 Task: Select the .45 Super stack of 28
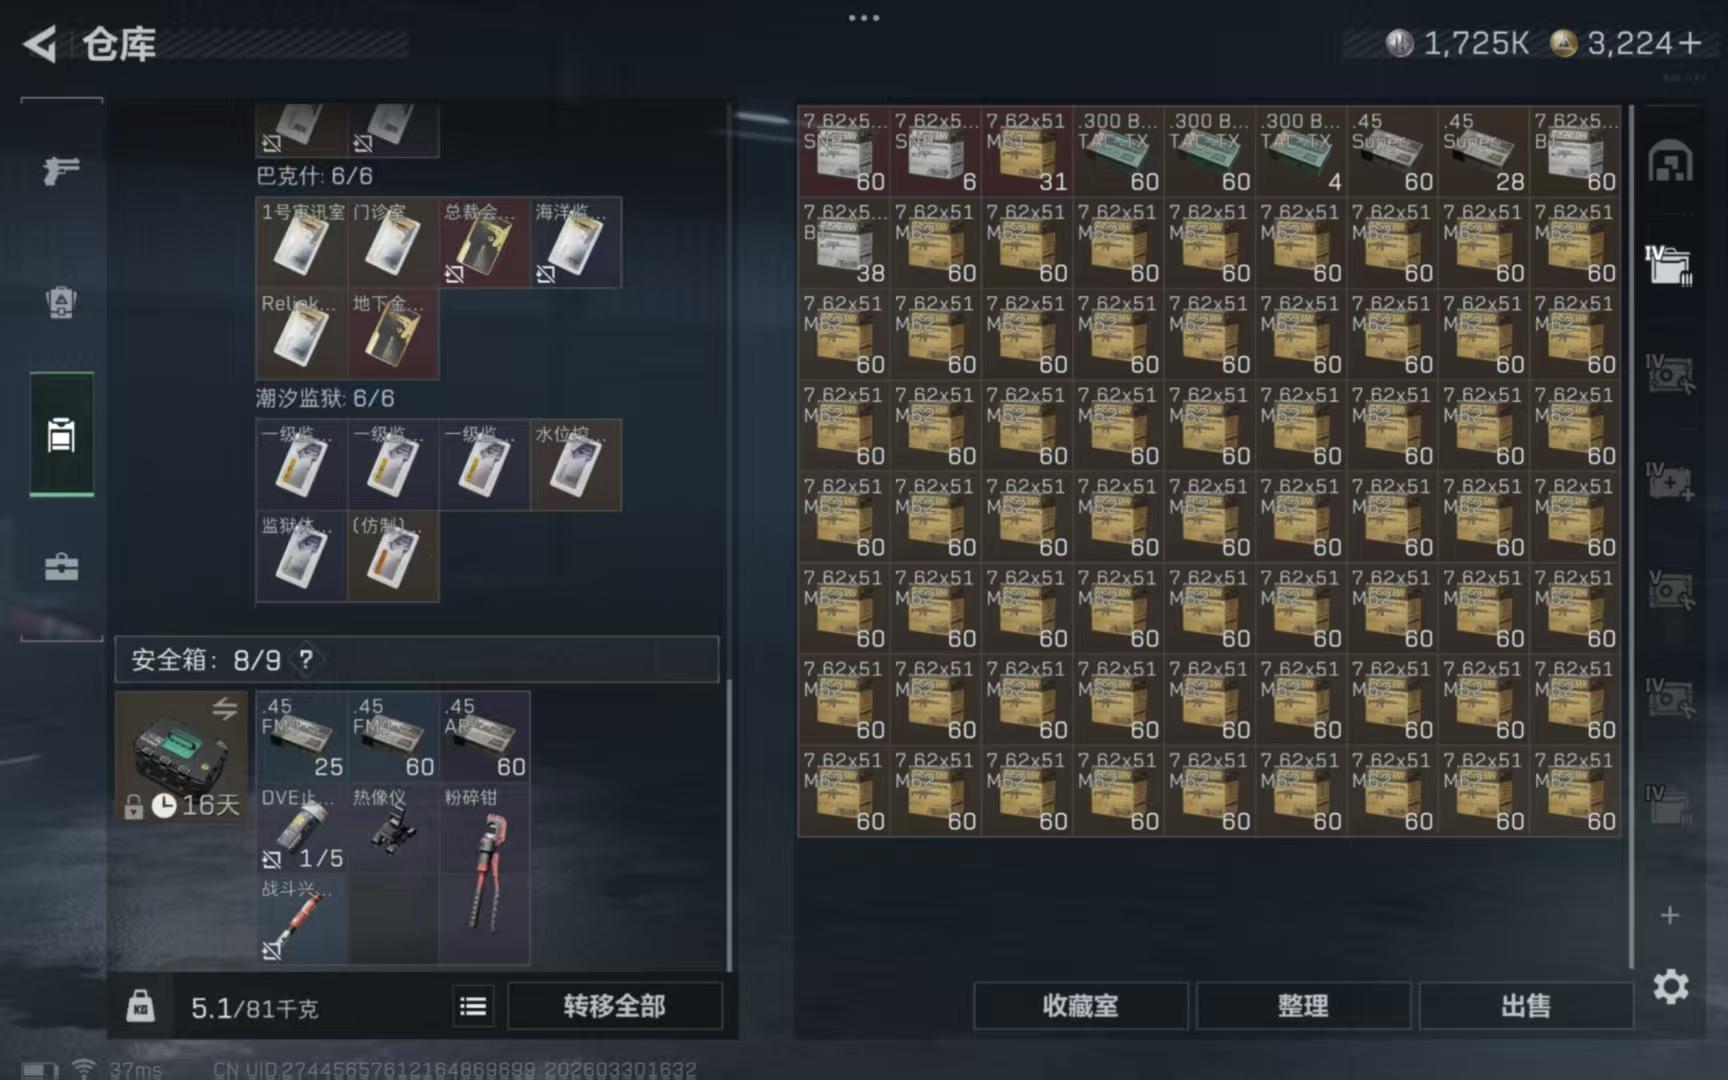[1484, 151]
